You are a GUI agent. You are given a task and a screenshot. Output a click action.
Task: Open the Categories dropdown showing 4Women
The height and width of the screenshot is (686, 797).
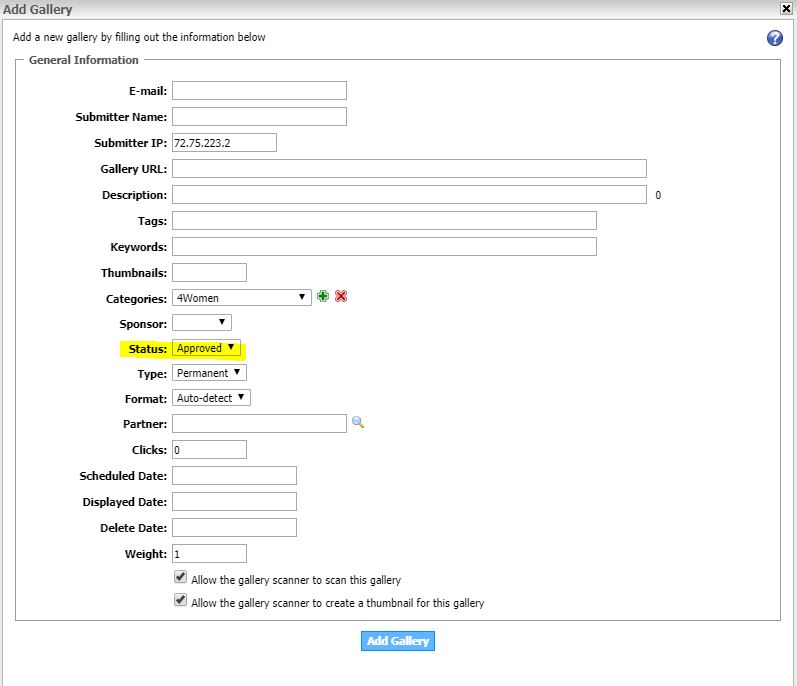(242, 297)
